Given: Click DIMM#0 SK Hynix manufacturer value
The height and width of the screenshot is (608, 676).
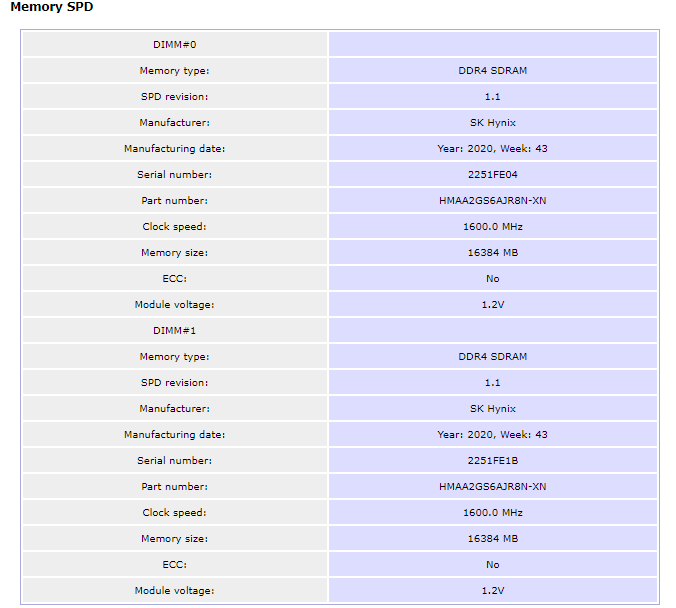Looking at the screenshot, I should point(493,123).
